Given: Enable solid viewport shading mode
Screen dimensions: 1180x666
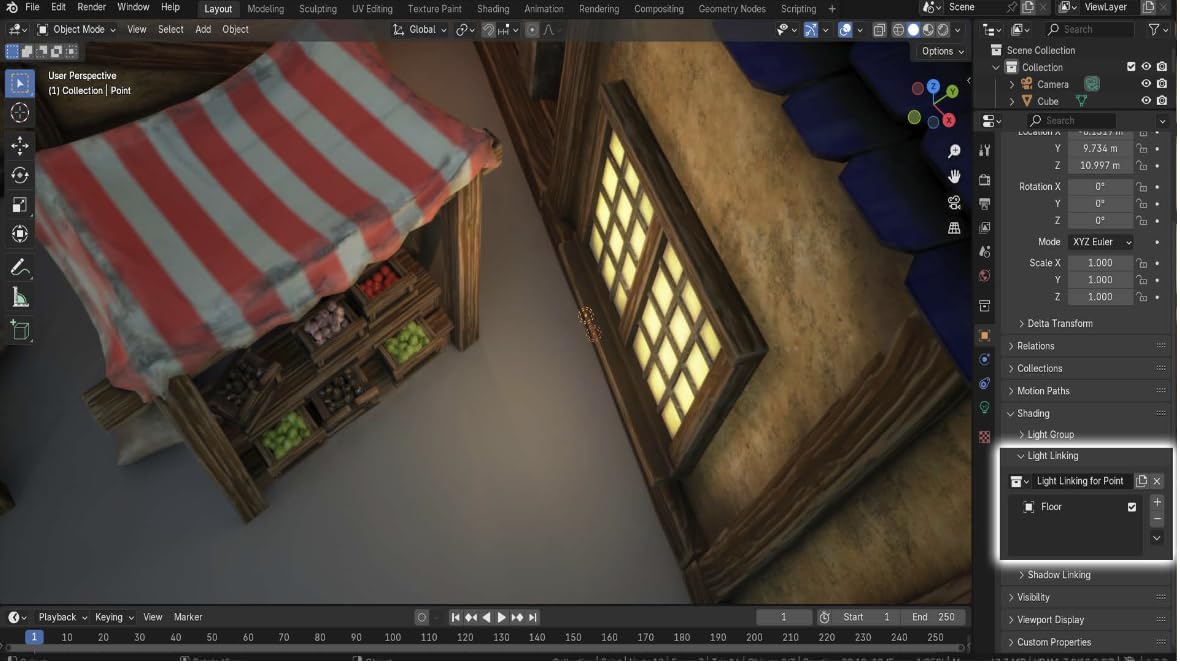Looking at the screenshot, I should pos(915,30).
